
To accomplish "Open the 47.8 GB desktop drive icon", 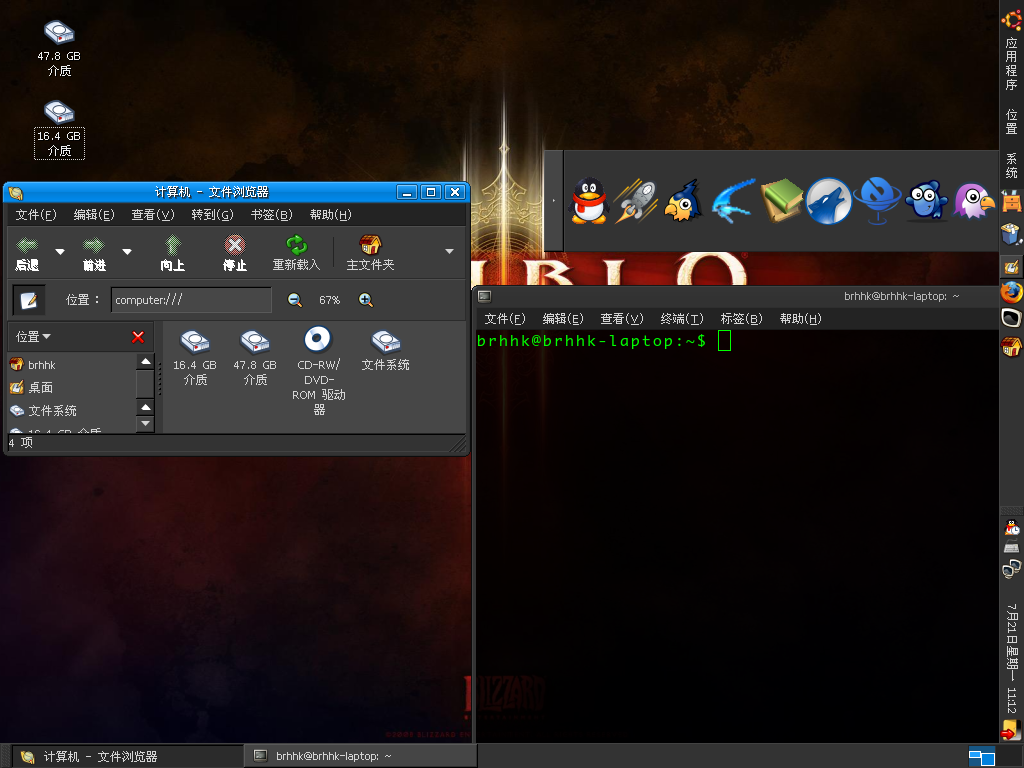I will tap(59, 48).
